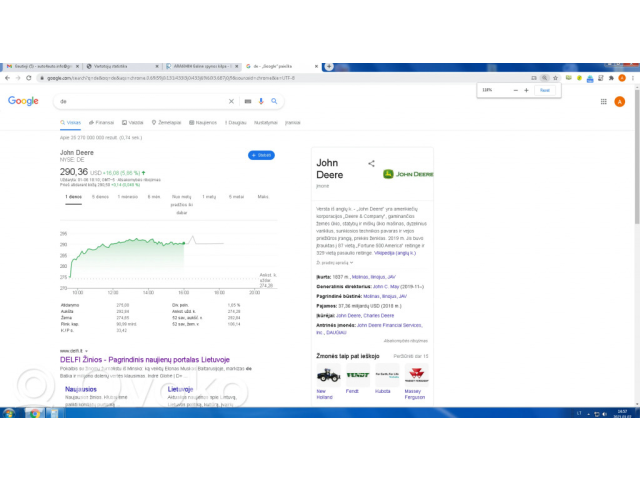Screen dimensions: 640x480
Task: Select the 5 dienos chart range
Action: (x=100, y=197)
